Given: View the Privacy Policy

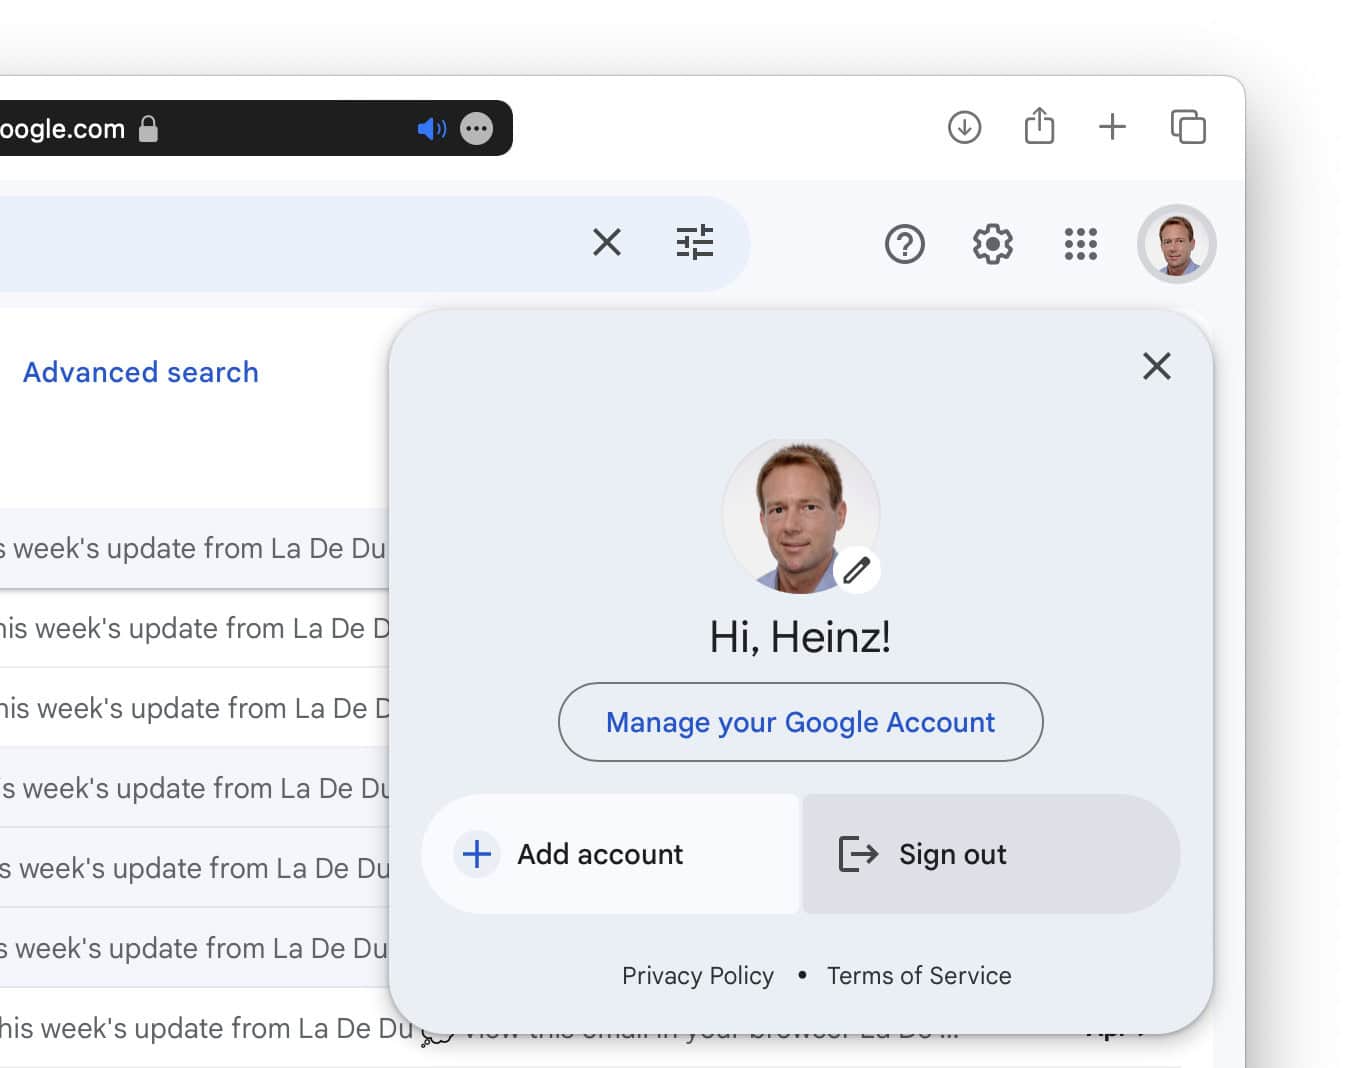Looking at the screenshot, I should coord(698,975).
